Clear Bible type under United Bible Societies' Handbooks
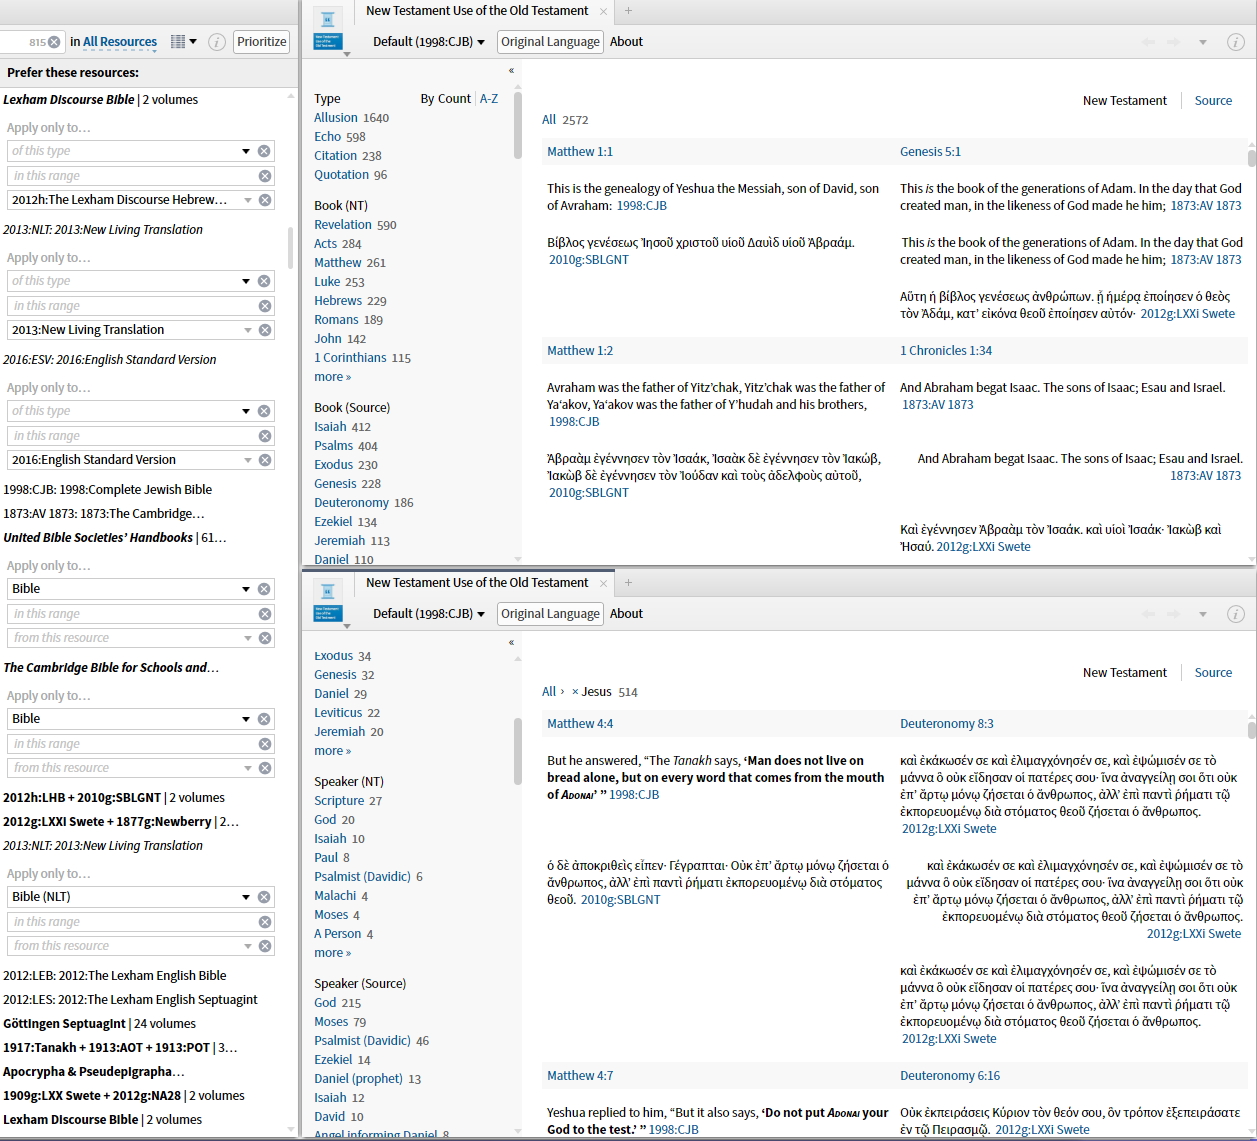1257x1141 pixels. point(264,589)
